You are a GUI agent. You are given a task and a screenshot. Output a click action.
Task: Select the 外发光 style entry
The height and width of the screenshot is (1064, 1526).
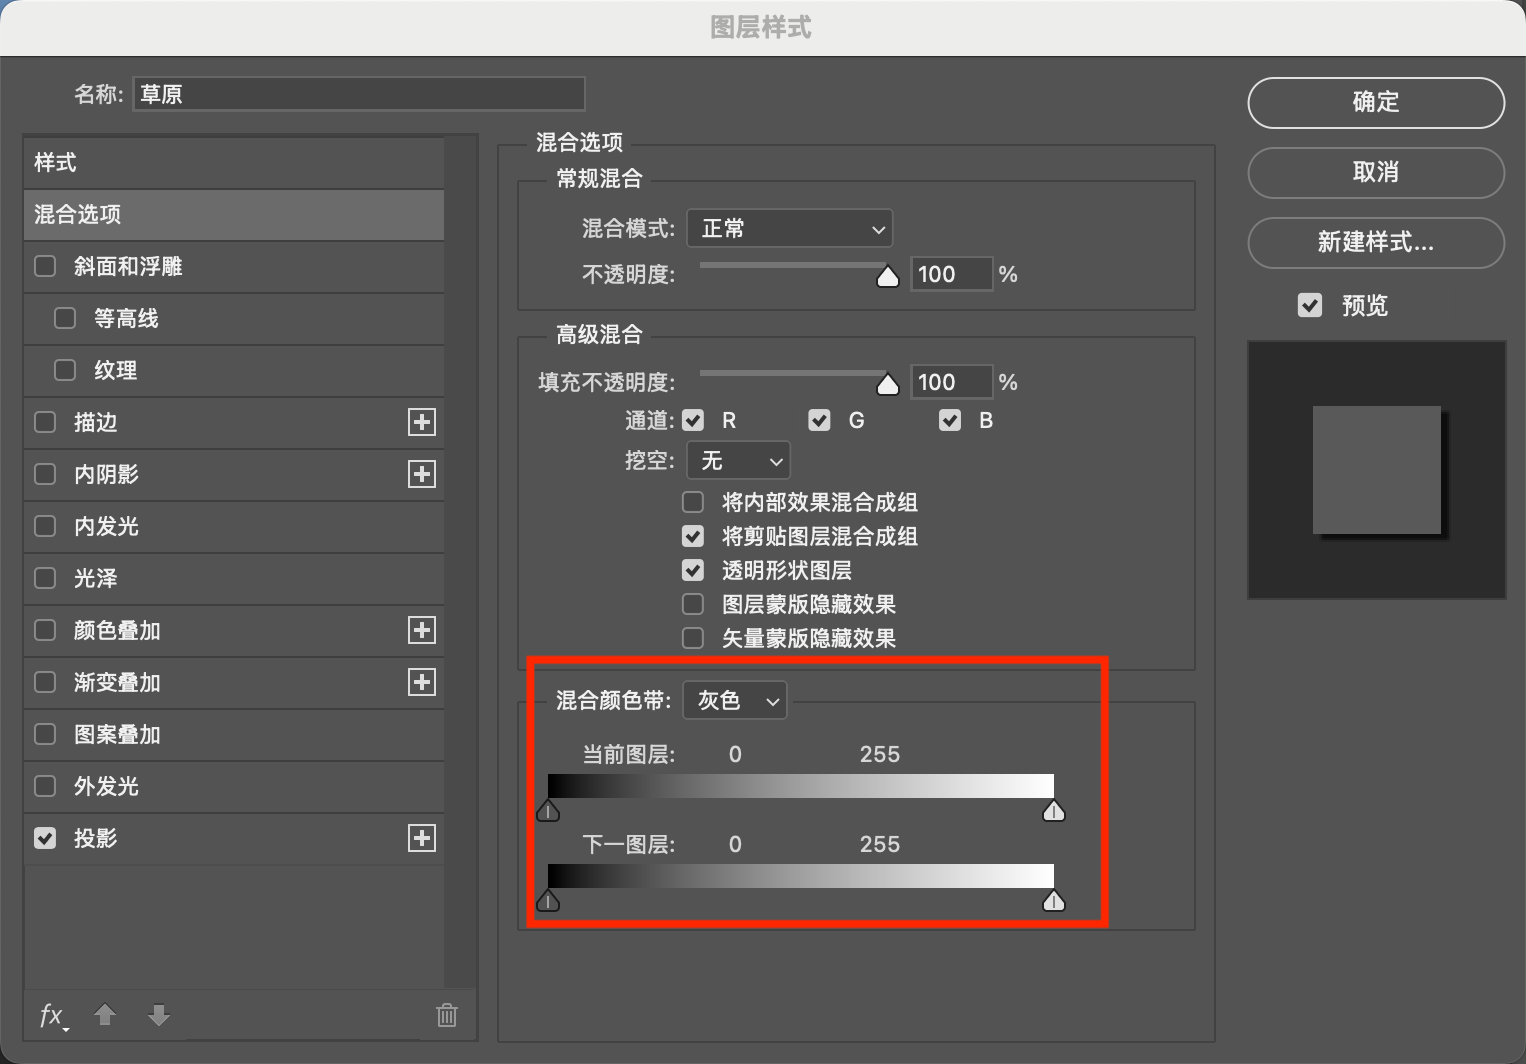106,786
